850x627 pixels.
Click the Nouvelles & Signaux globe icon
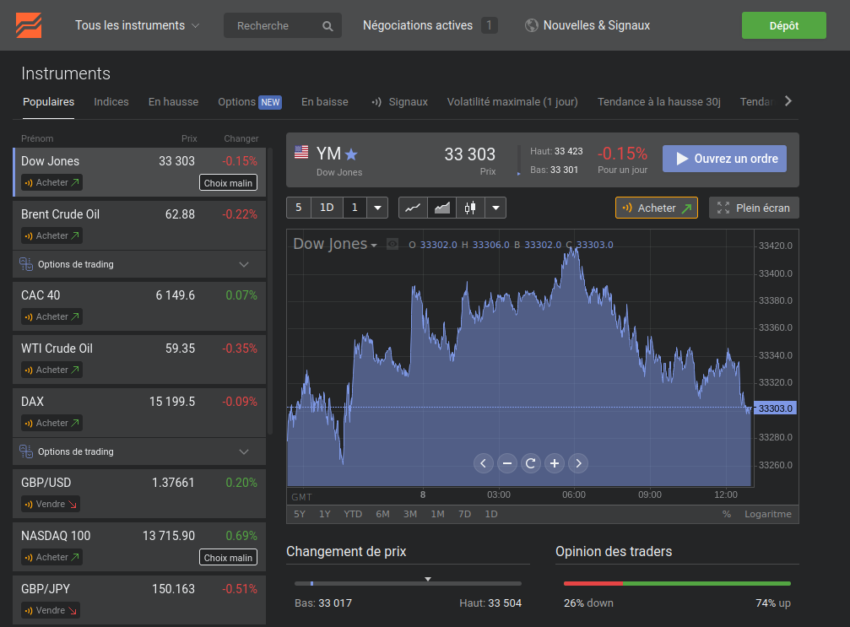click(x=530, y=25)
